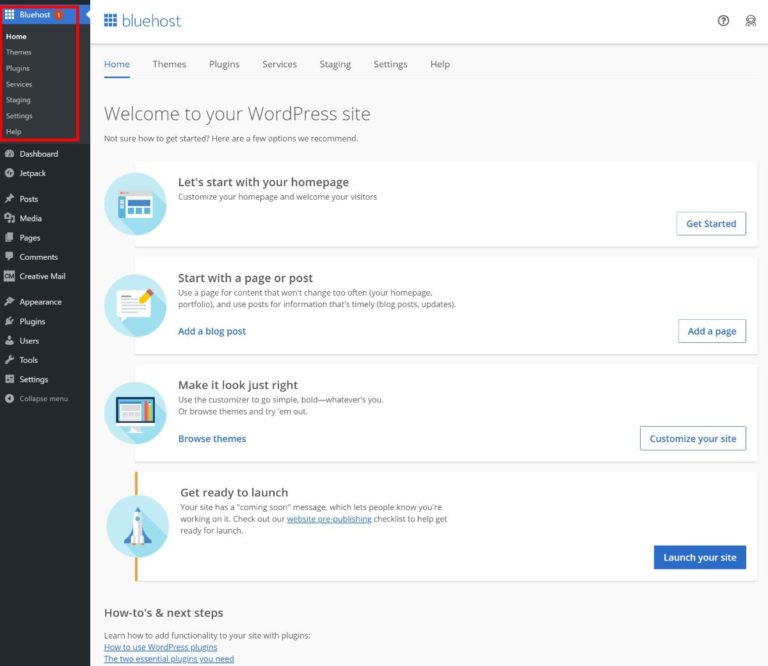Viewport: 768px width, 666px height.
Task: Click the Comments bubble icon
Action: point(9,257)
